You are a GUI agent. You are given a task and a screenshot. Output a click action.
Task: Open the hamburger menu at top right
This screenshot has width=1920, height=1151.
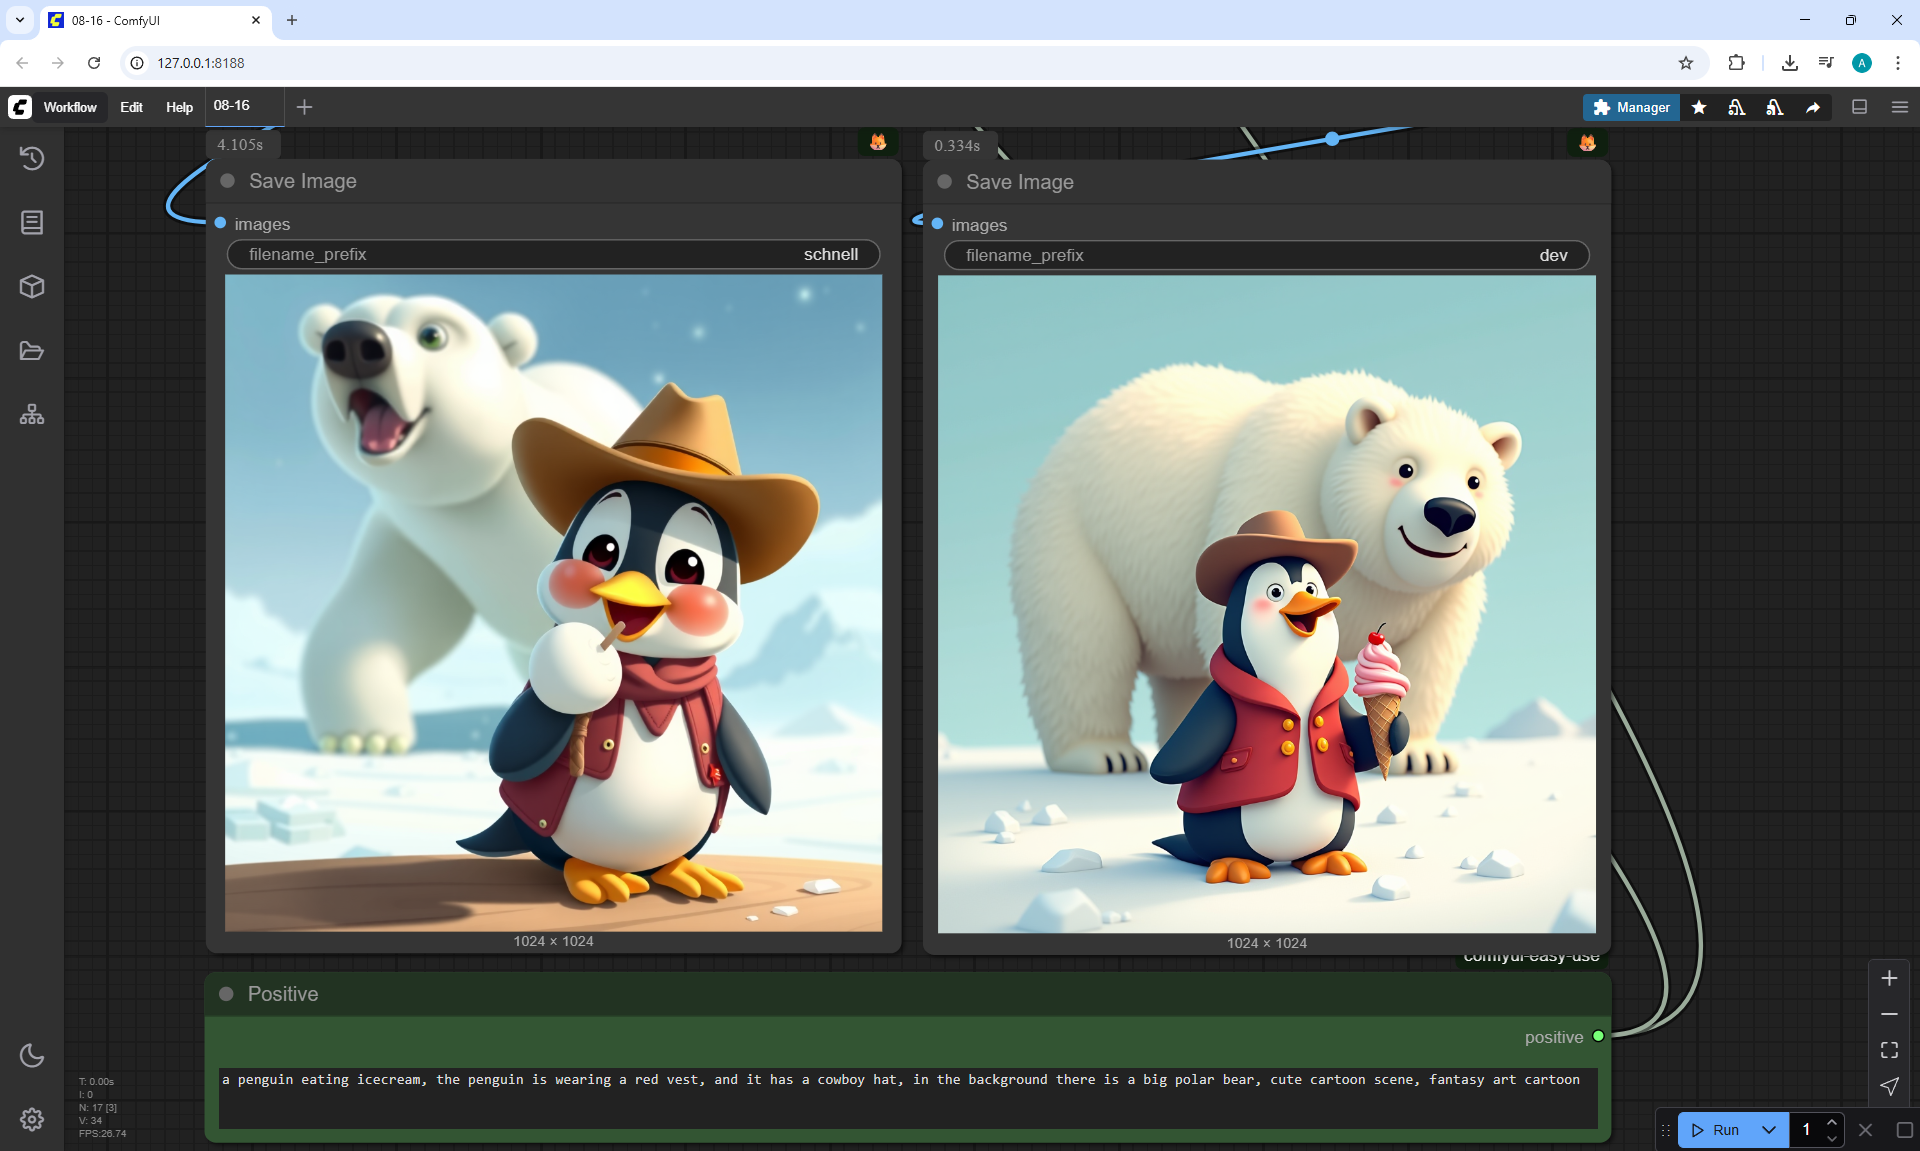[x=1900, y=107]
